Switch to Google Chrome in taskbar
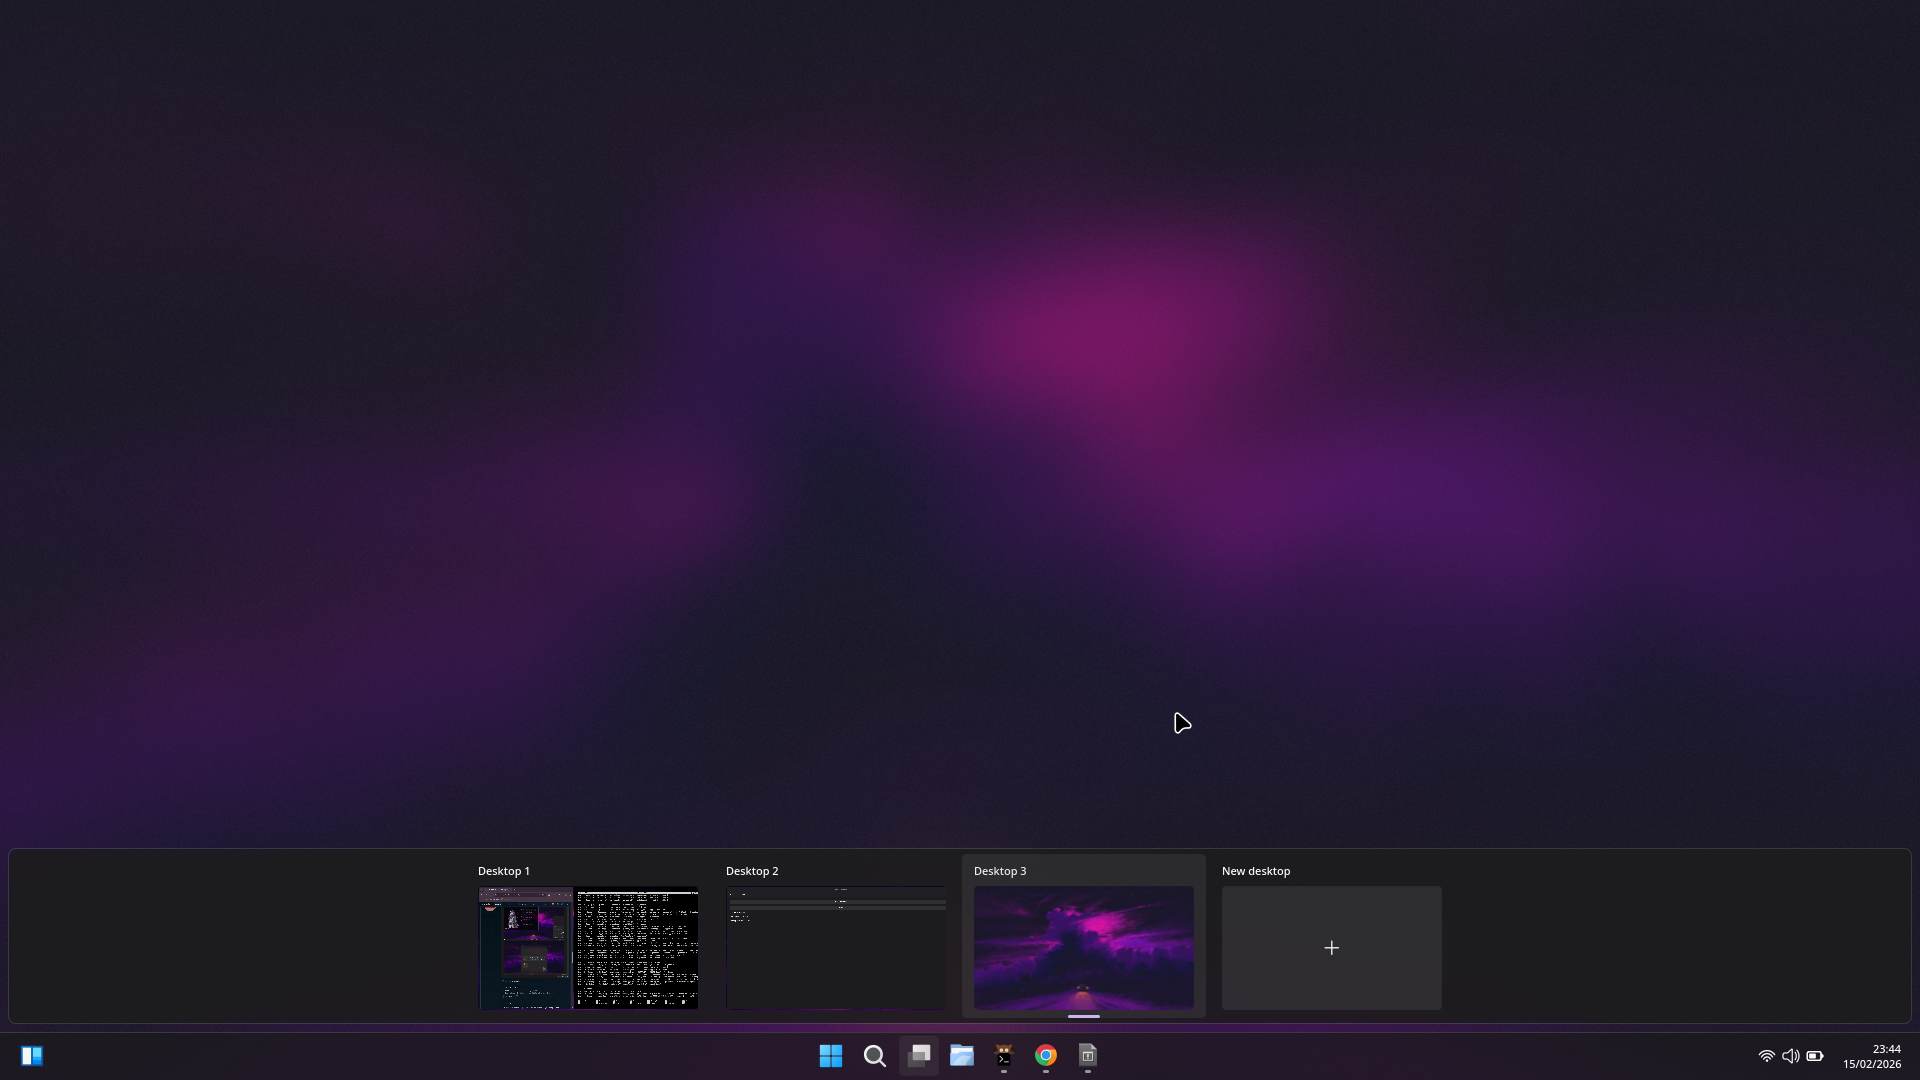This screenshot has width=1920, height=1080. click(1046, 1056)
